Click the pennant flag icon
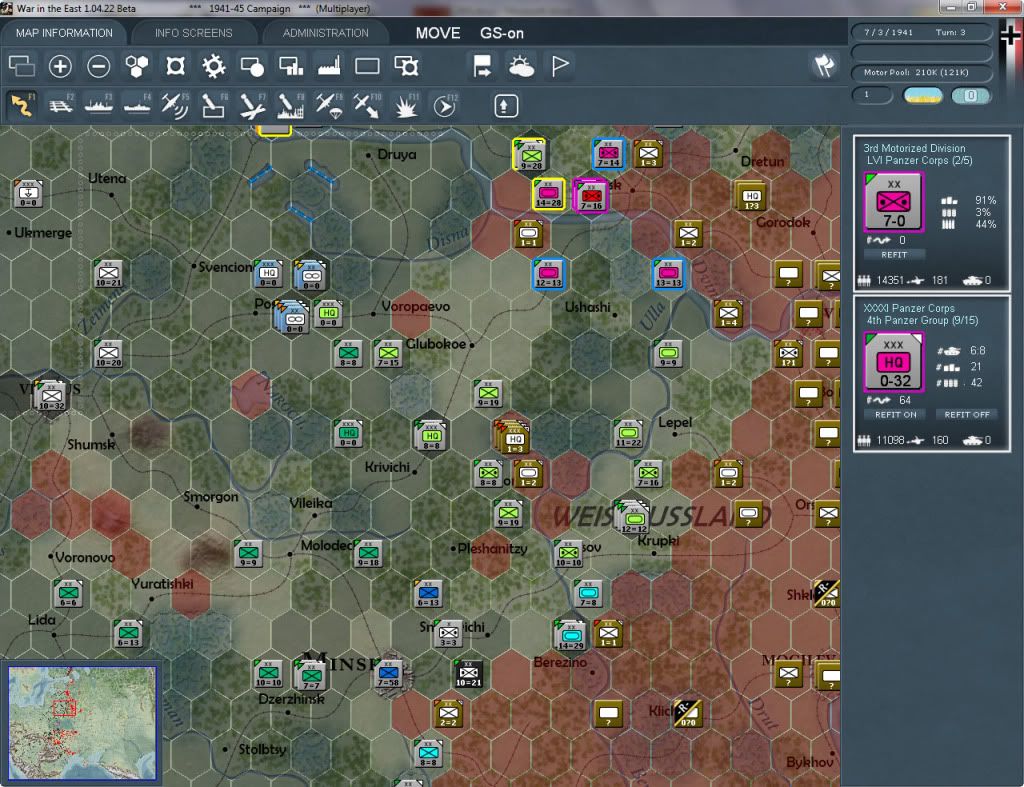The image size is (1024, 787). 560,66
